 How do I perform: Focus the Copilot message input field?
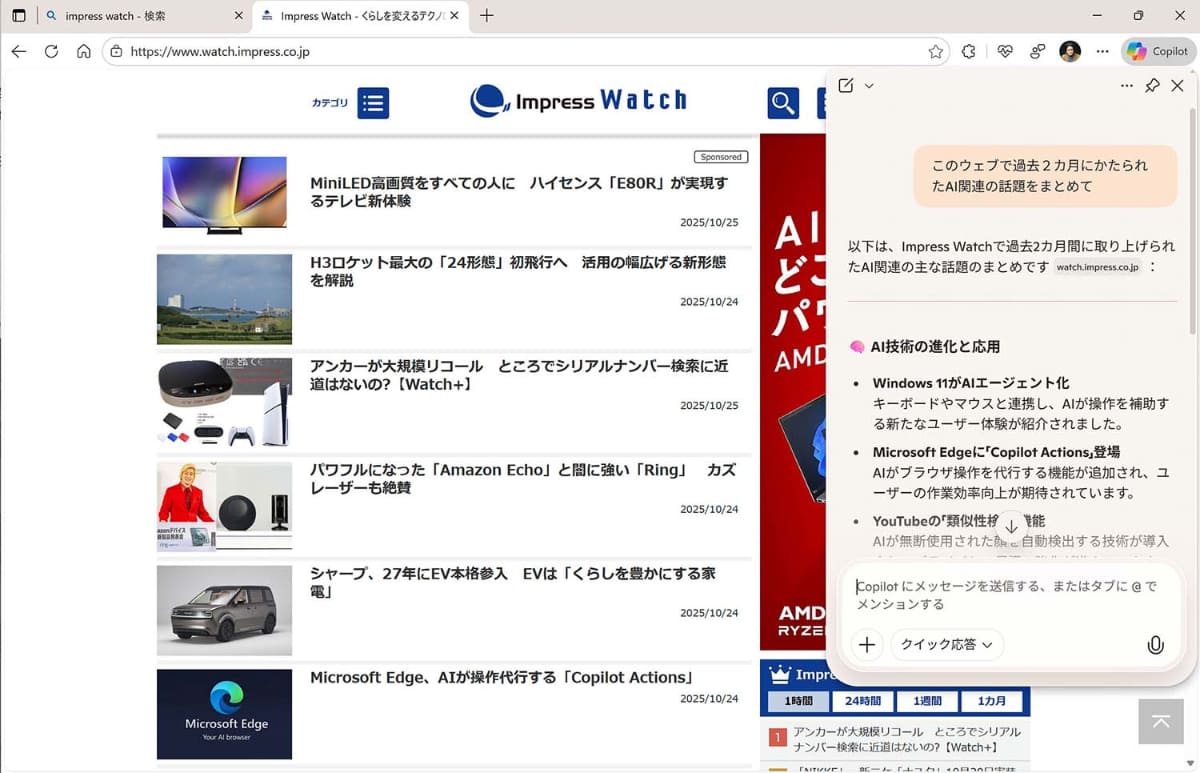1010,595
